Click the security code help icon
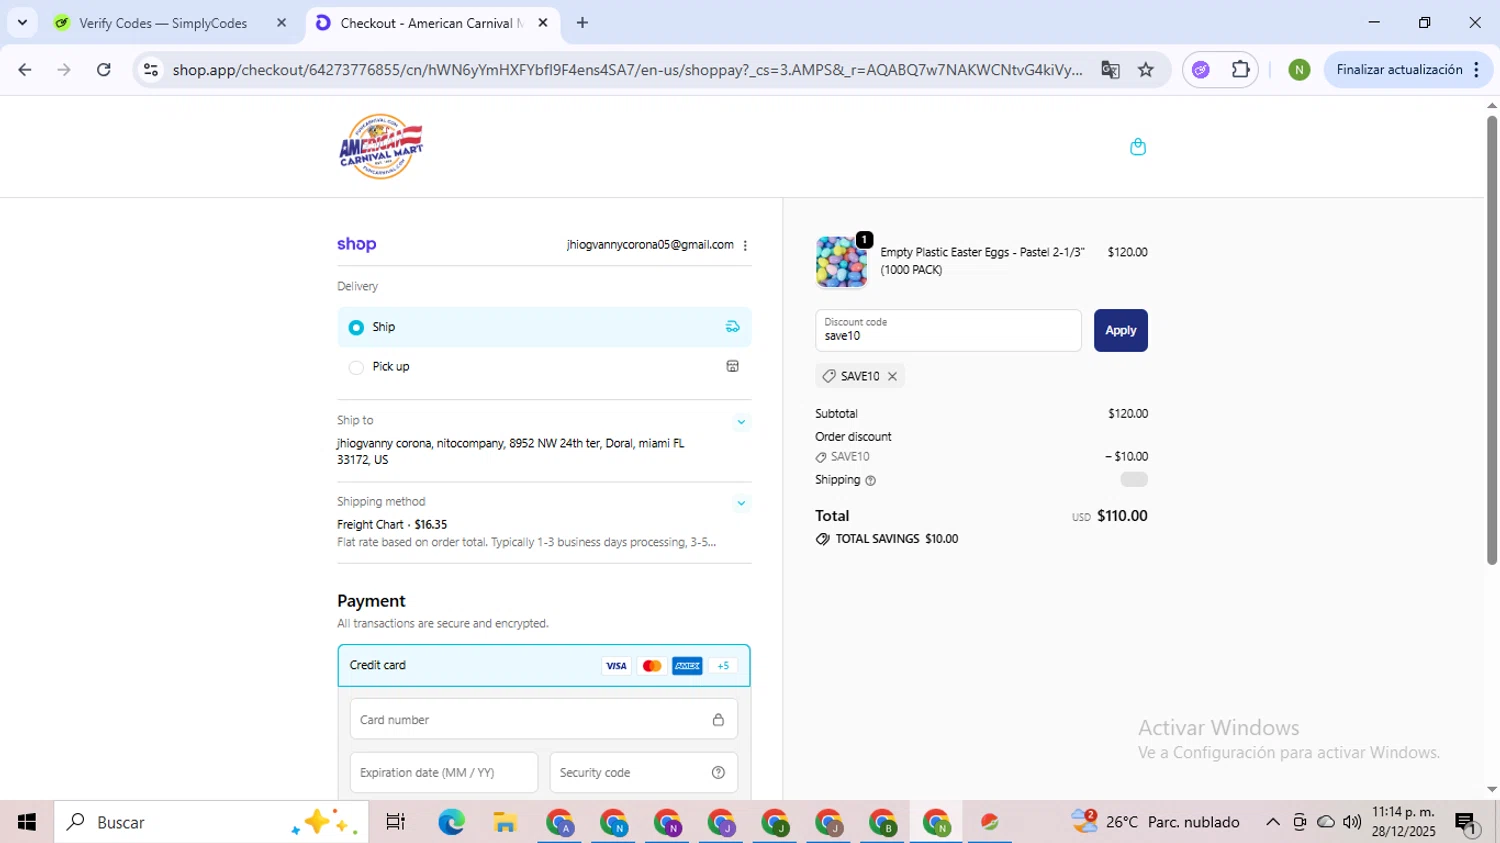The width and height of the screenshot is (1500, 843). coord(718,772)
